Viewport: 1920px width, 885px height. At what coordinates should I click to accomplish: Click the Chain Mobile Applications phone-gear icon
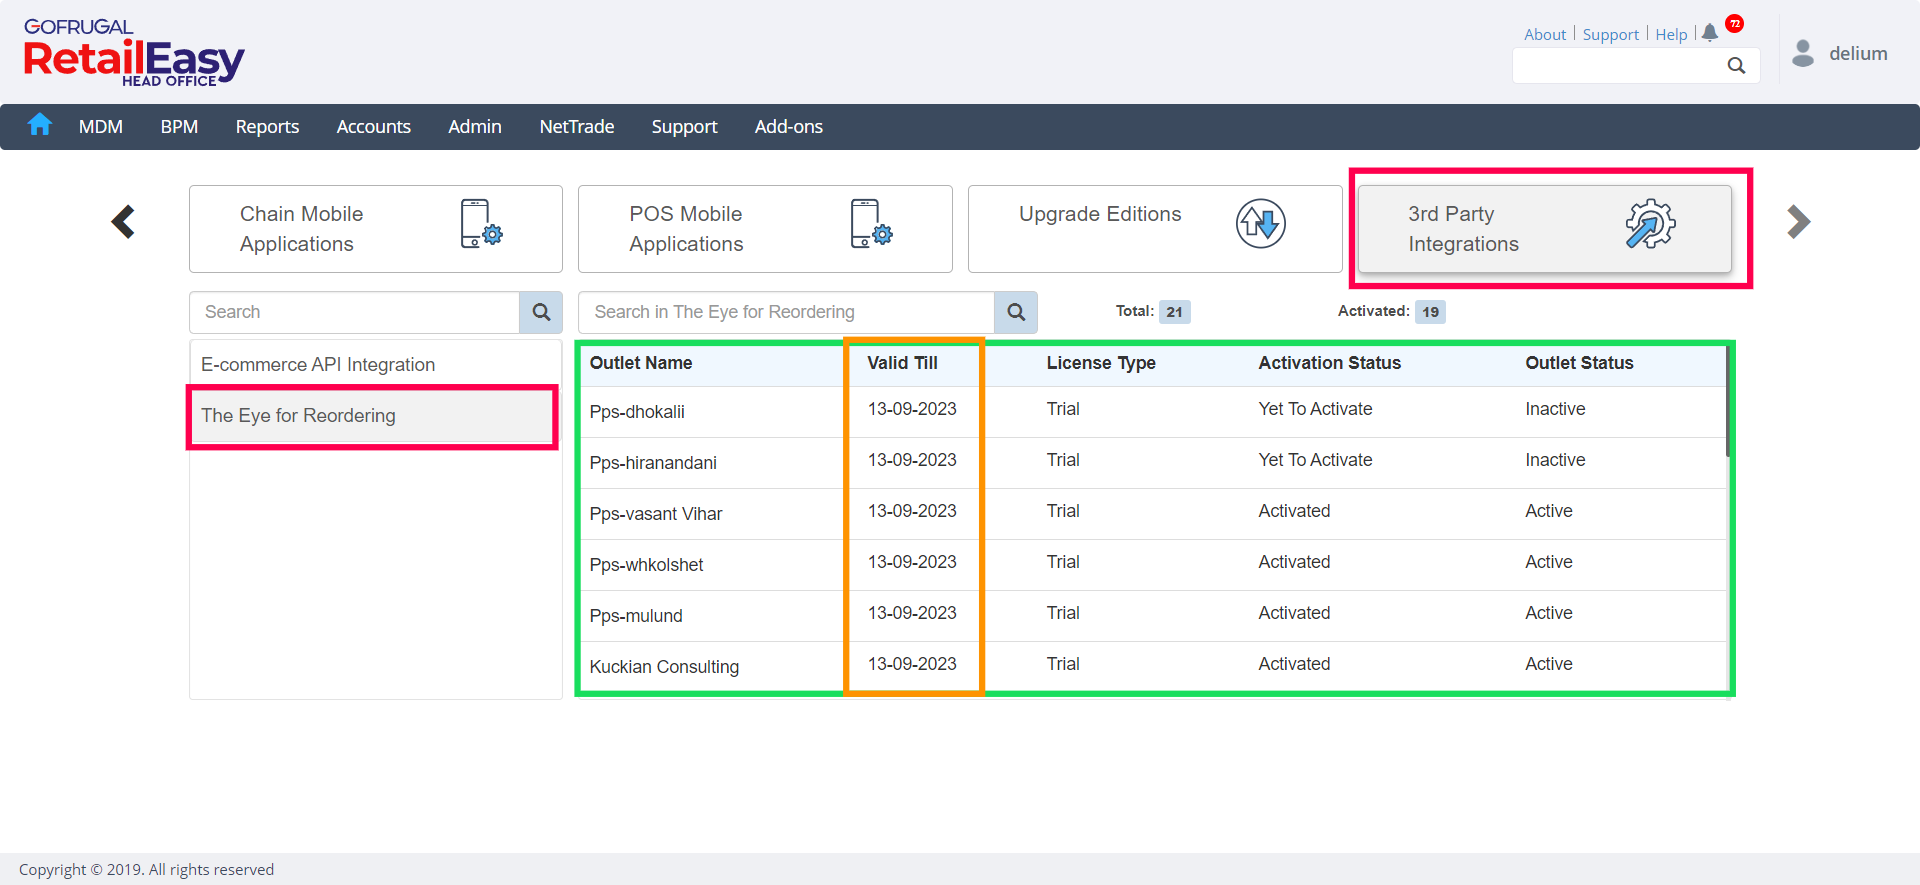coord(481,223)
